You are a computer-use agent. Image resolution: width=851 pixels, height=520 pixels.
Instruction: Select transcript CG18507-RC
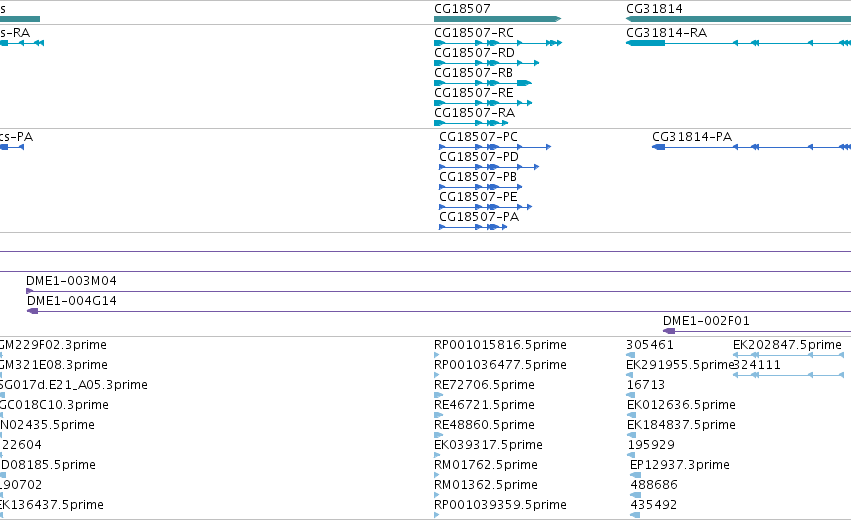pyautogui.click(x=474, y=33)
